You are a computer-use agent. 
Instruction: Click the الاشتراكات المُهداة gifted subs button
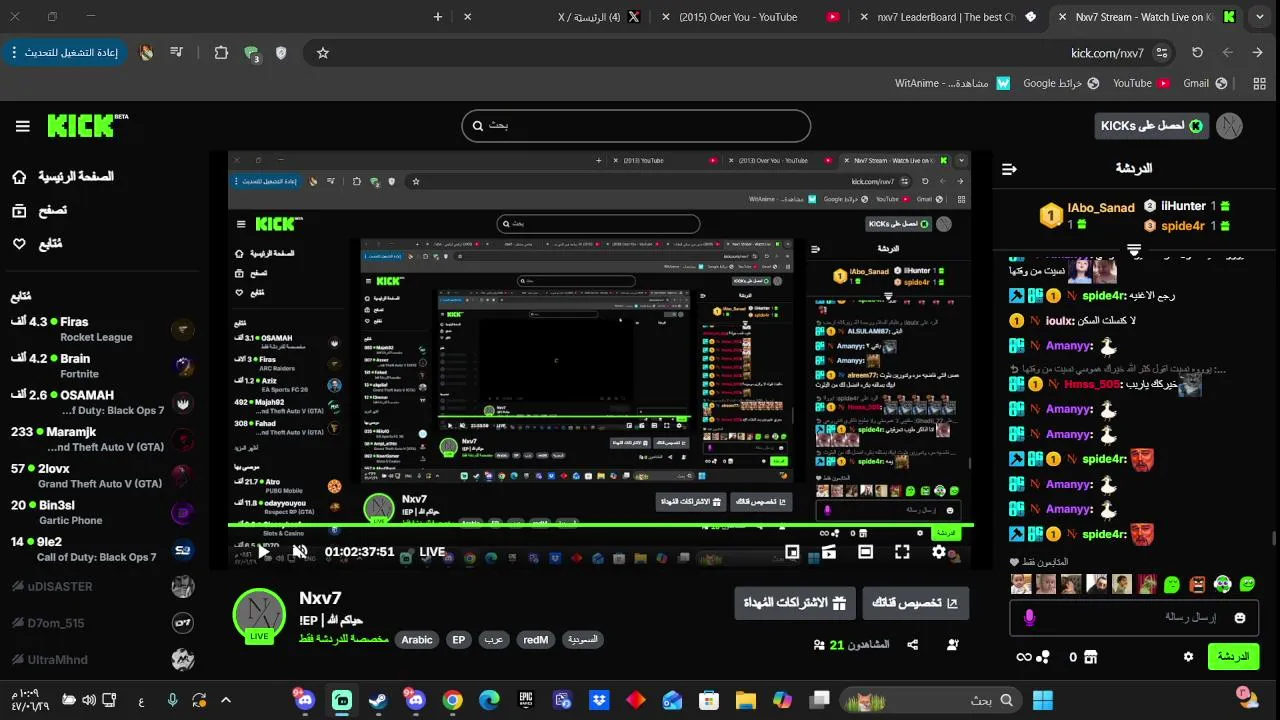pyautogui.click(x=795, y=603)
